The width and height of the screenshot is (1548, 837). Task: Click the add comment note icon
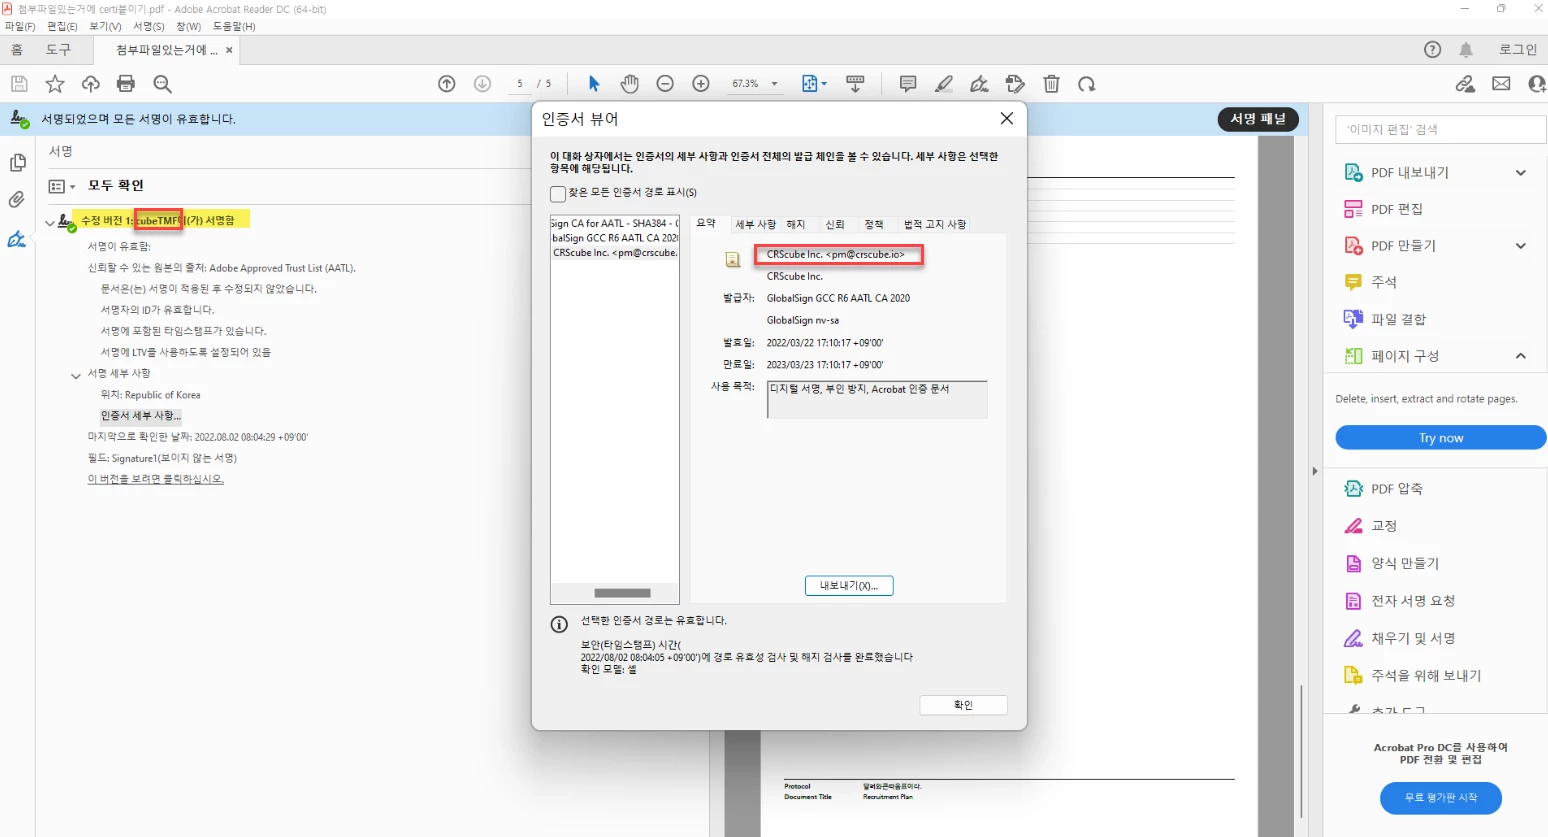[908, 84]
